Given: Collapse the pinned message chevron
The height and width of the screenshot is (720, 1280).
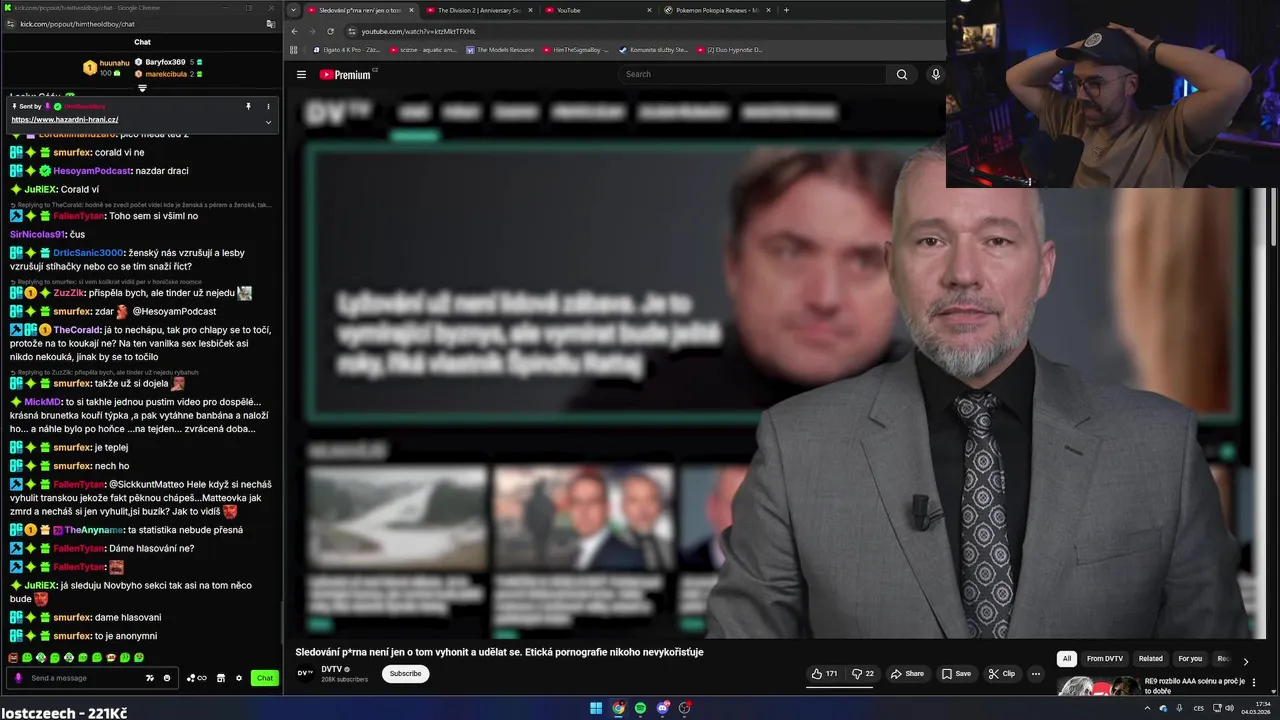Looking at the screenshot, I should [x=268, y=122].
